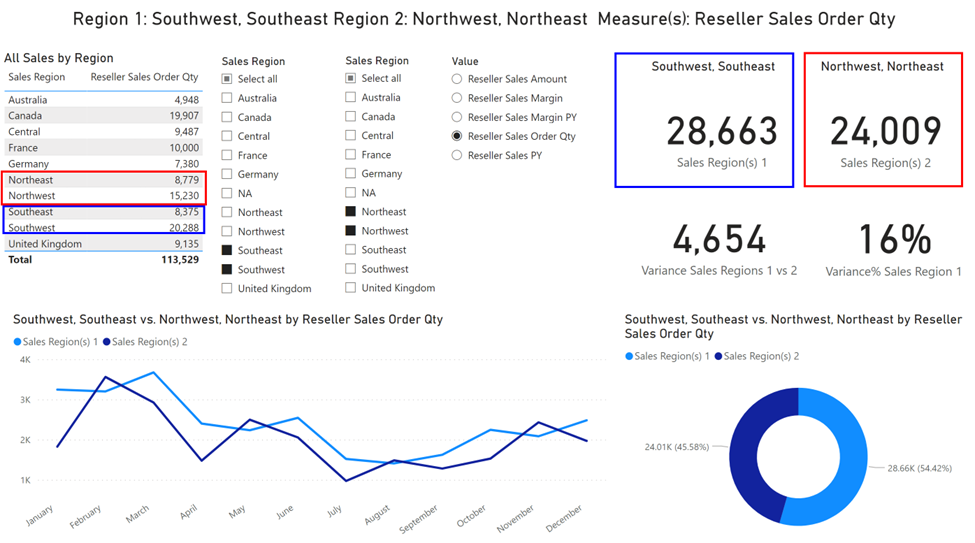
Task: Toggle Select all in the first Sales Region slicer
Action: (227, 79)
